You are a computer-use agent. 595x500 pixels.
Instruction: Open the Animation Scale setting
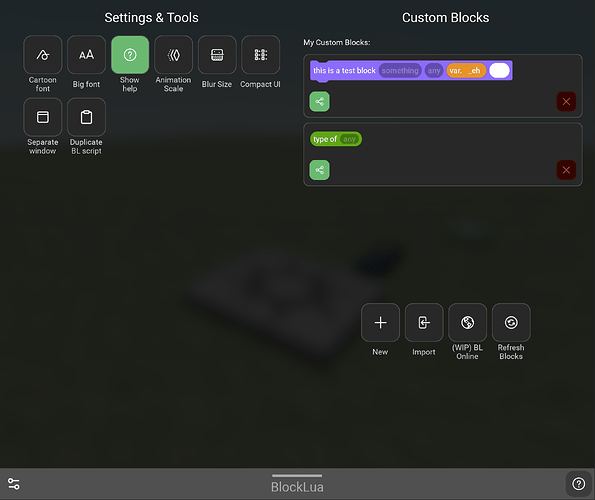[173, 55]
